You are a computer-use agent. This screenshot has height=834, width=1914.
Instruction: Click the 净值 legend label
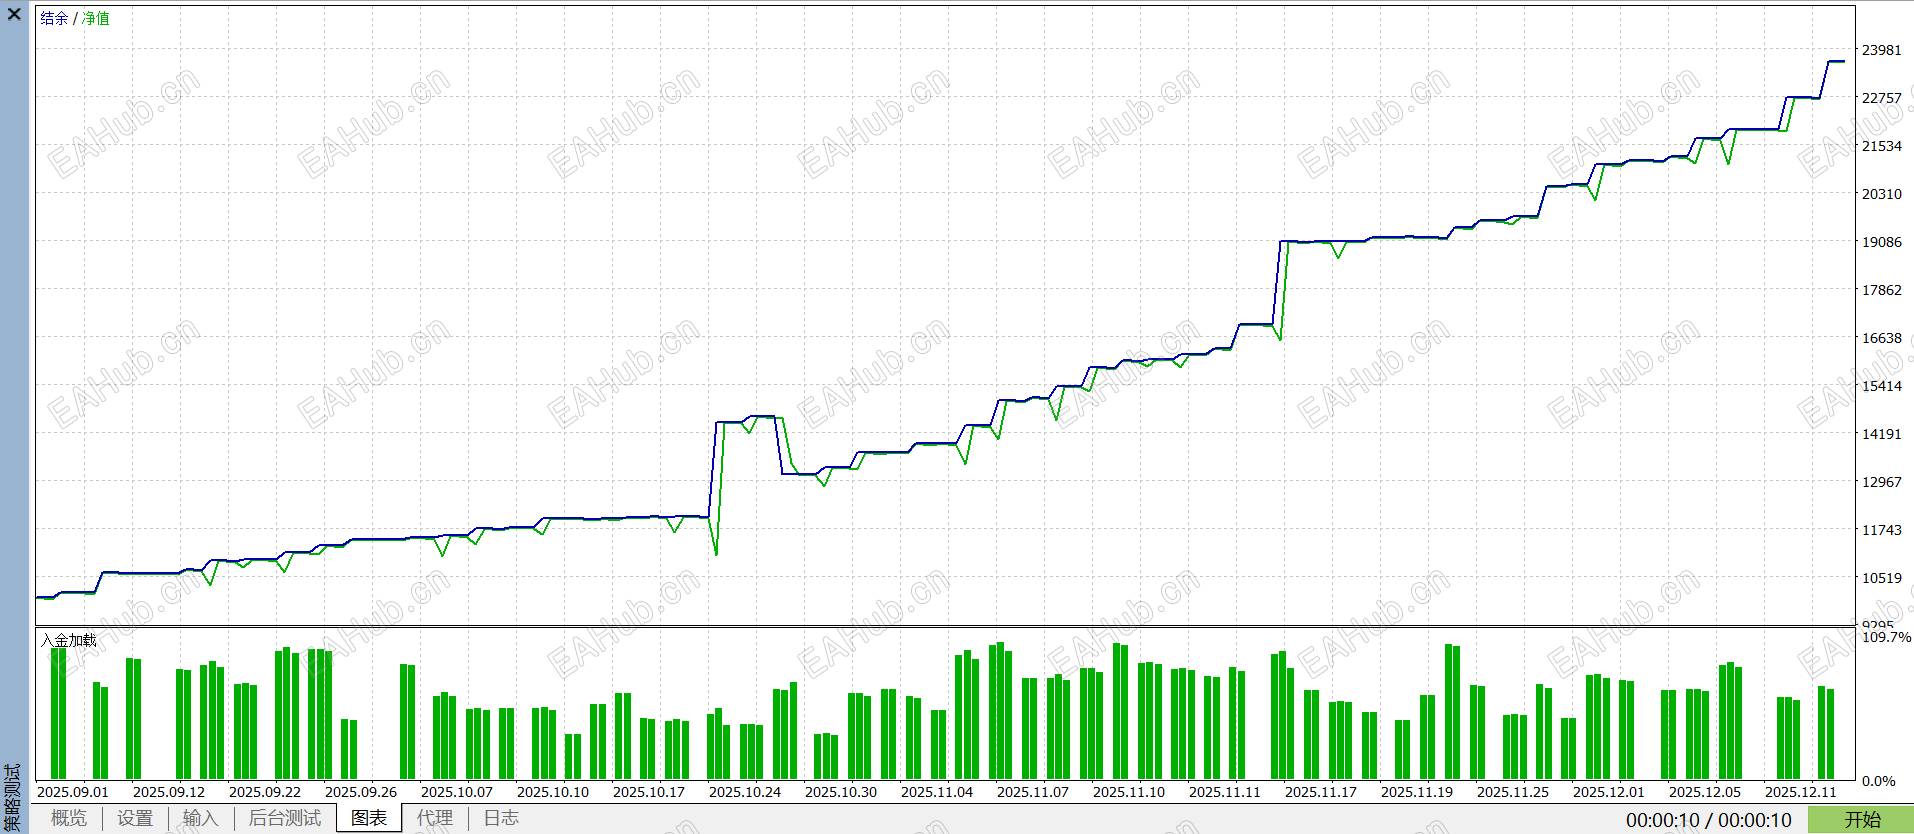[x=96, y=19]
